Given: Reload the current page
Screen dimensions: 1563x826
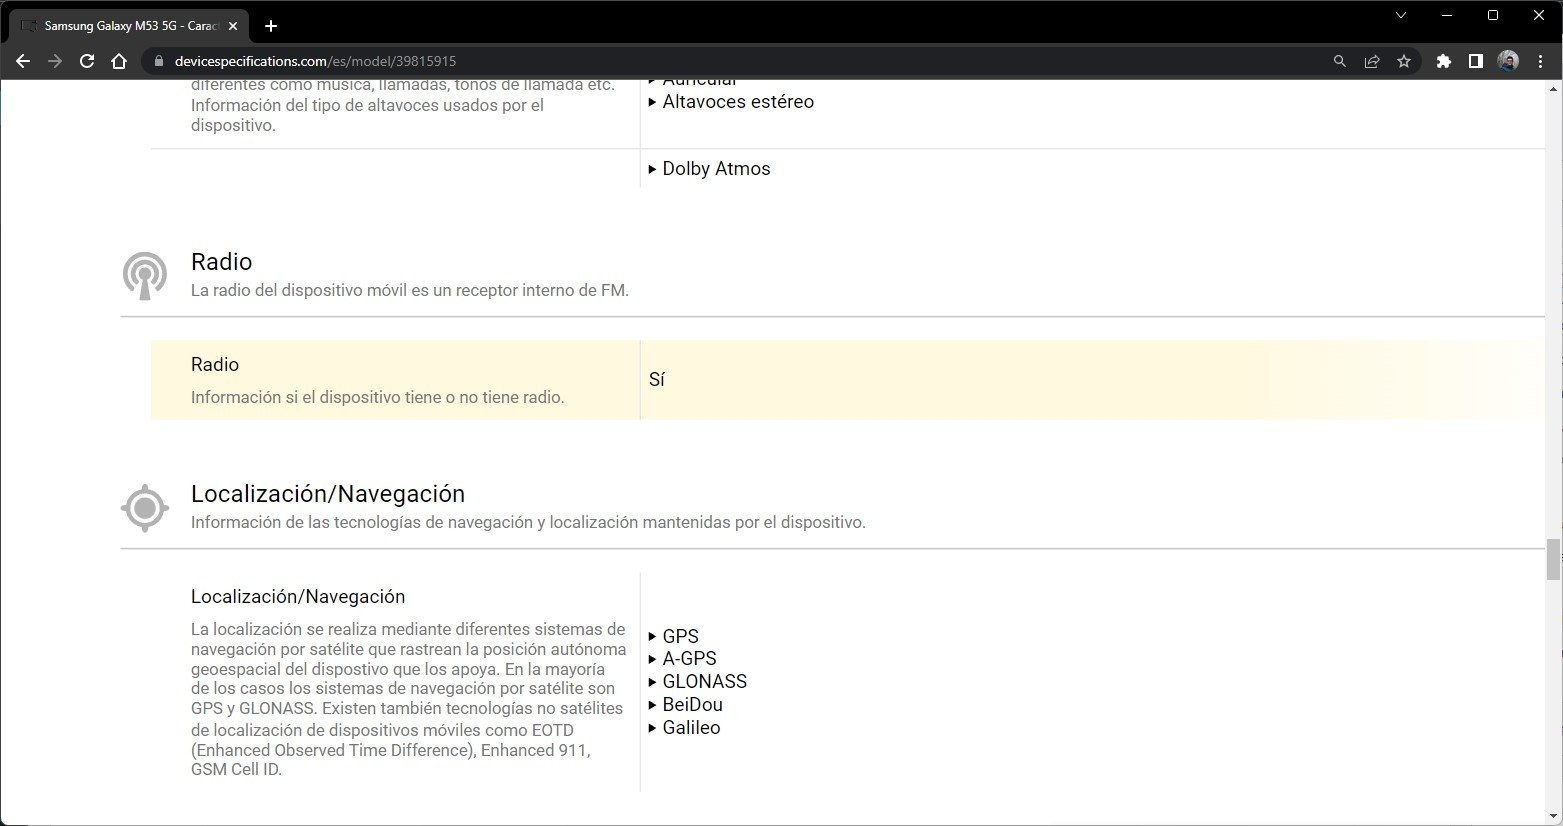Looking at the screenshot, I should click(x=87, y=61).
